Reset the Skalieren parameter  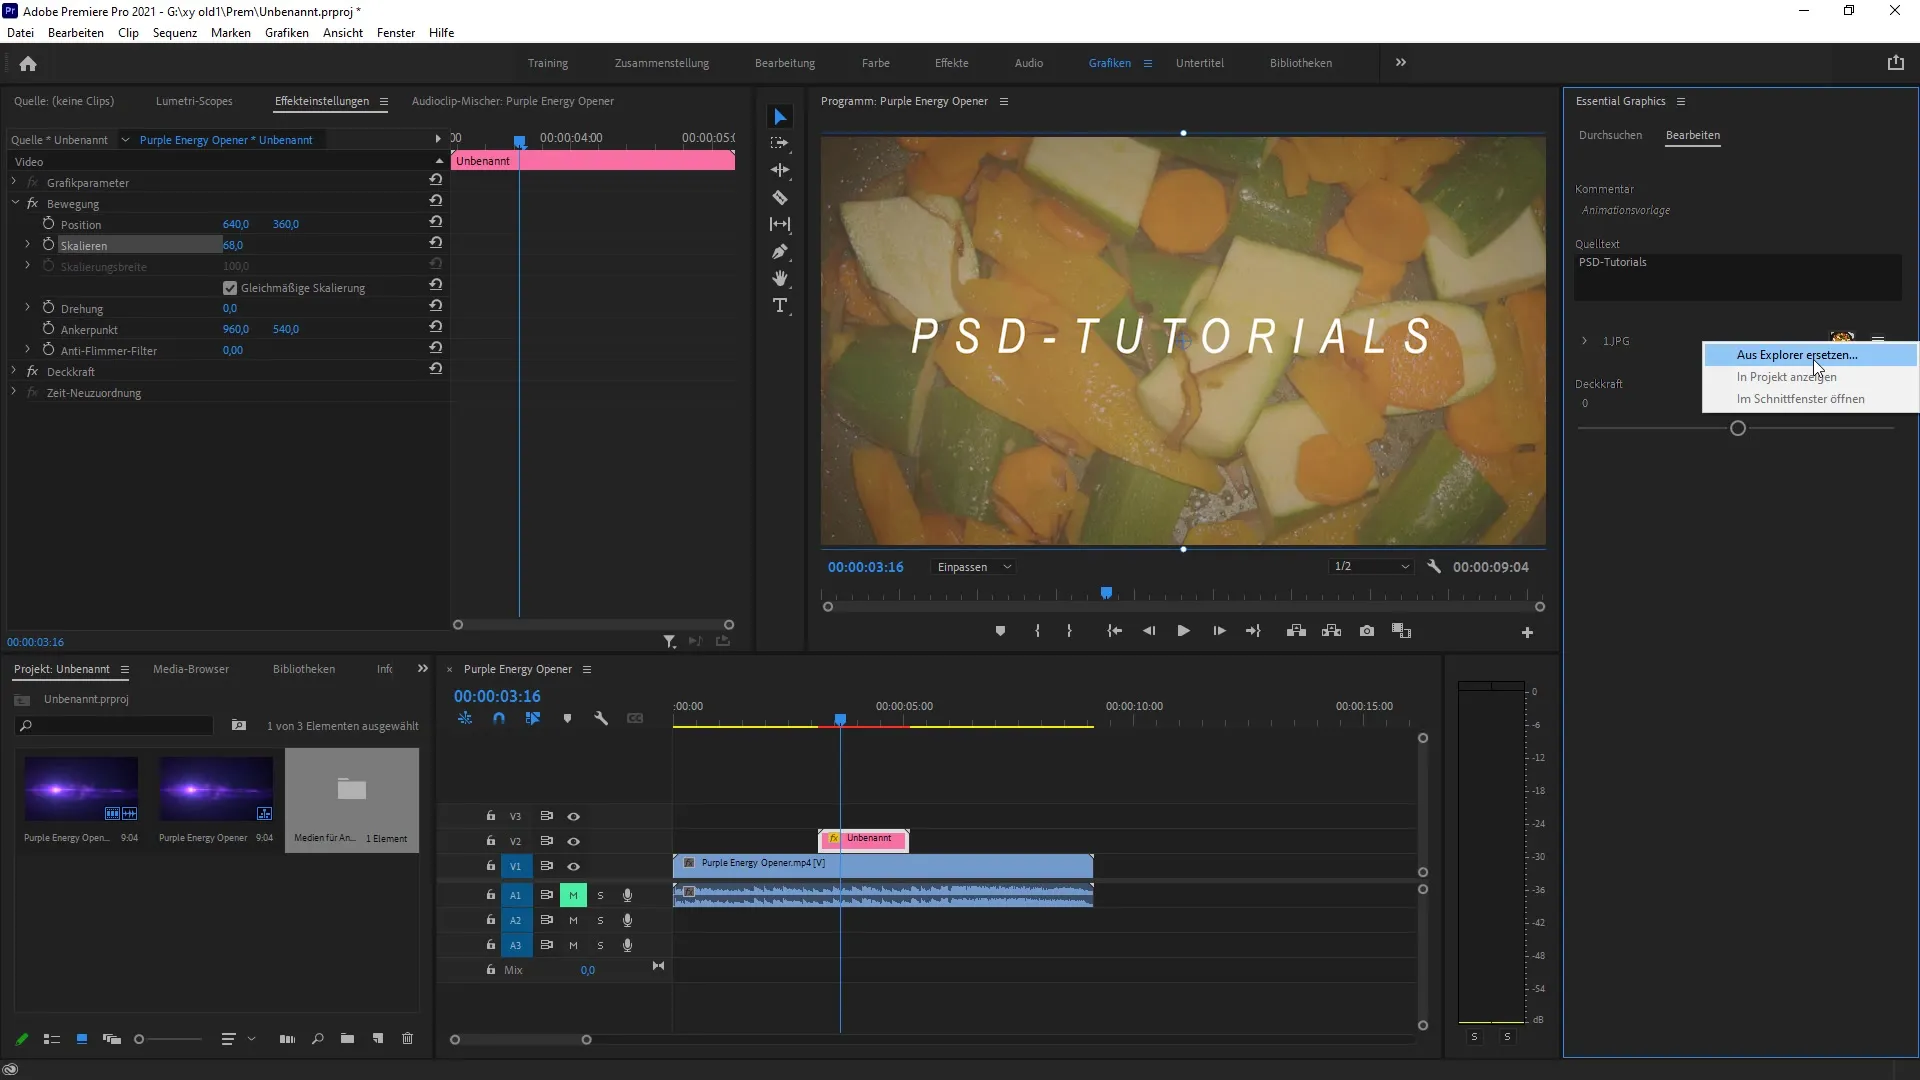436,243
